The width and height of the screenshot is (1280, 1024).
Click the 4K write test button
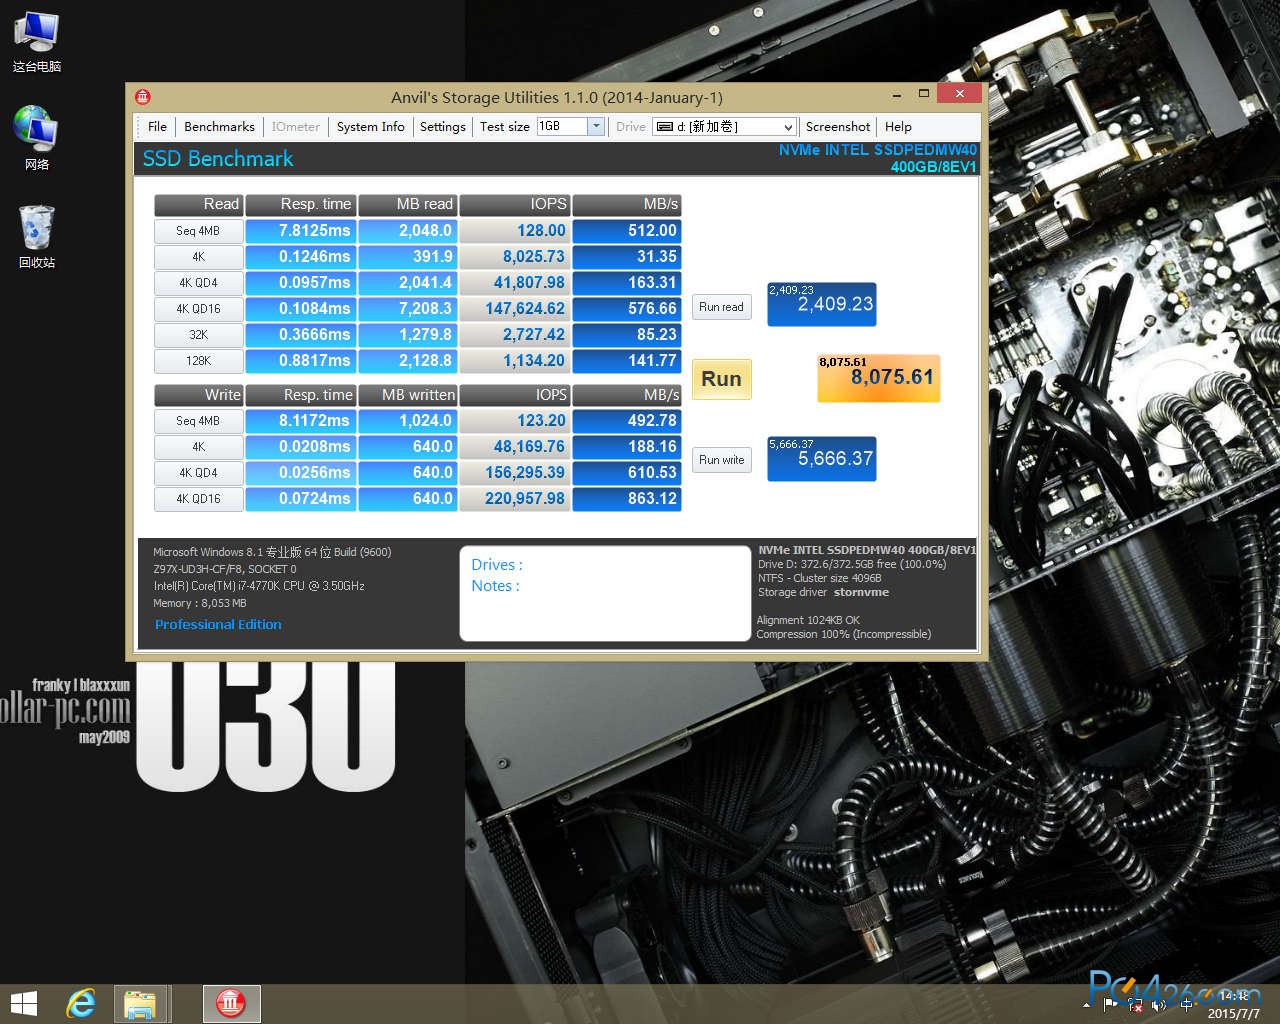[x=198, y=447]
